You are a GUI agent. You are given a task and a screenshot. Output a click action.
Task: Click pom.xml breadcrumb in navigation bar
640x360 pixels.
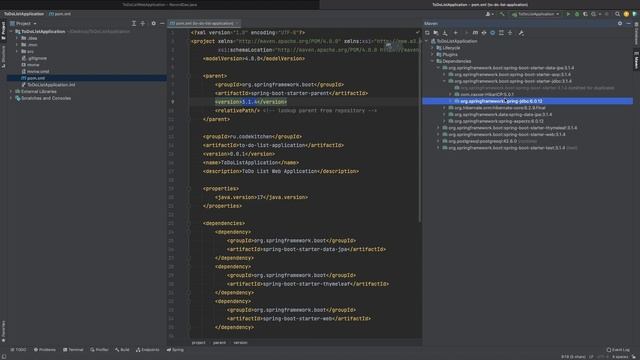[60, 14]
